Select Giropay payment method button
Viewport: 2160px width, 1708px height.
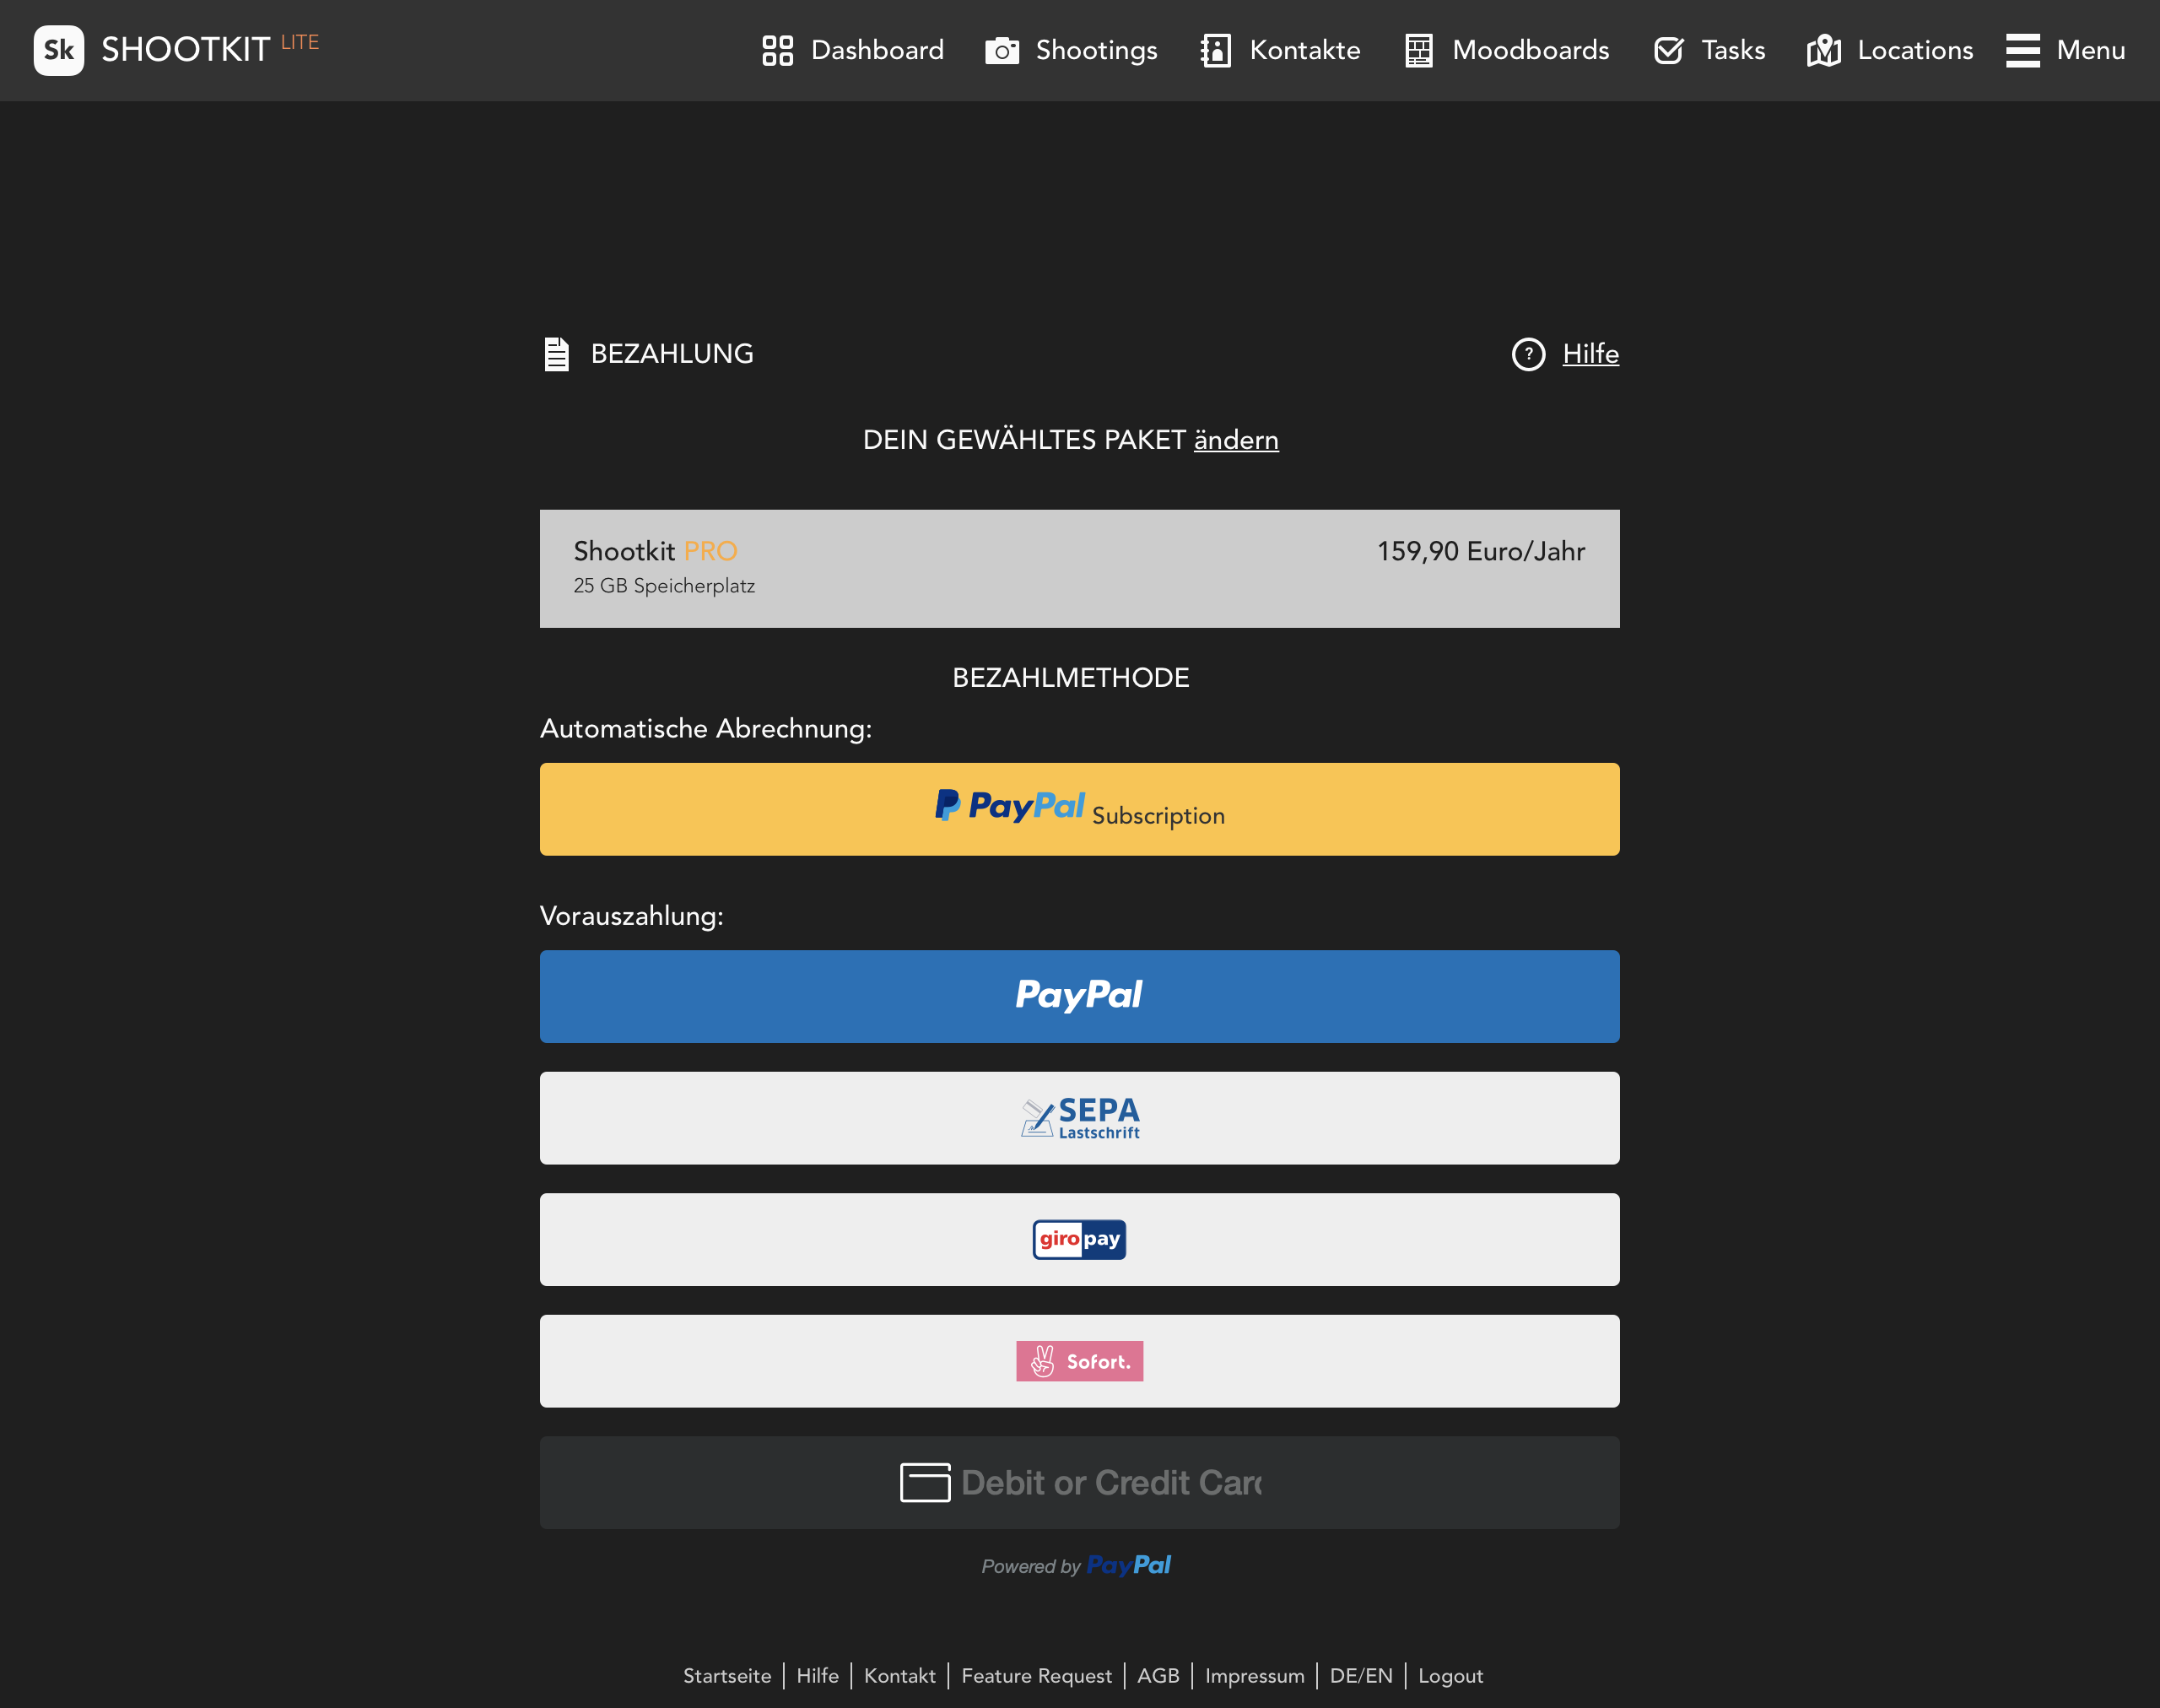pos(1080,1240)
